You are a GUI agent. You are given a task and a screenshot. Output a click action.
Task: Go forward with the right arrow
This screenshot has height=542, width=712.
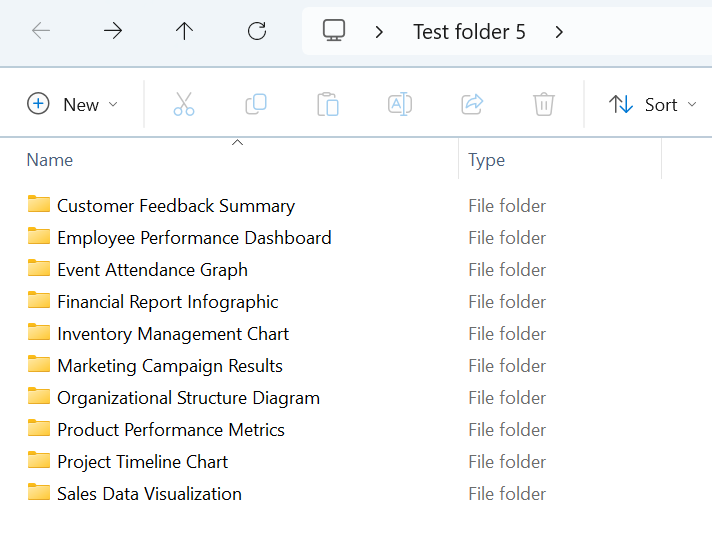coord(113,31)
